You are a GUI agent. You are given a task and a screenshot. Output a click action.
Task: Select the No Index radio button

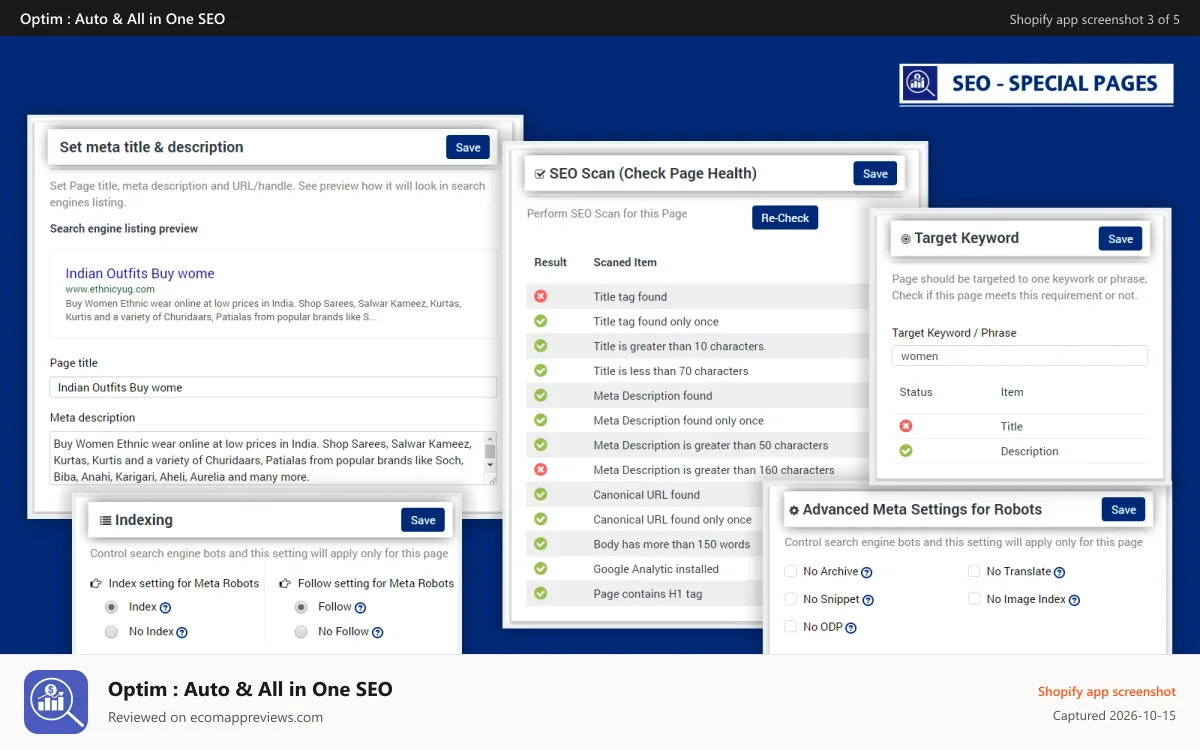tap(111, 632)
